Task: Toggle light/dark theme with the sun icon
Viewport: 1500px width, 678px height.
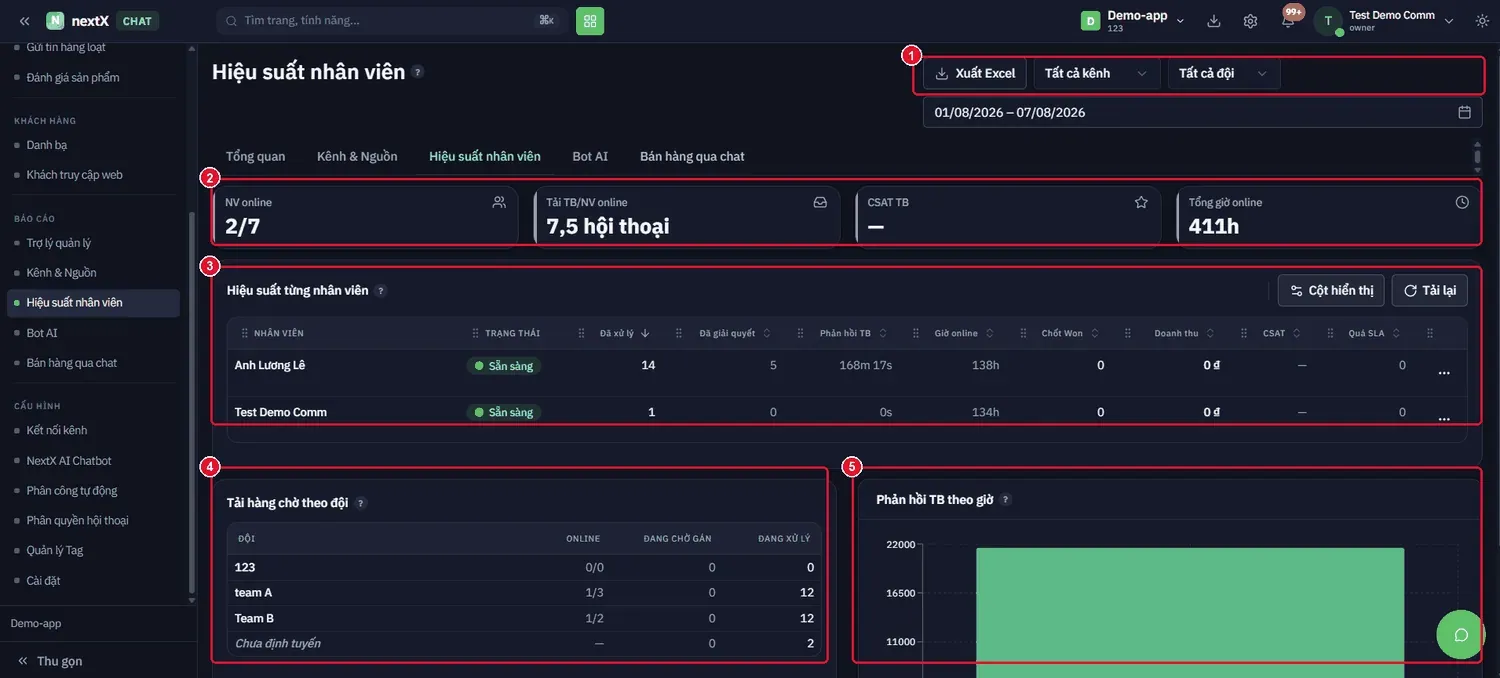Action: click(1482, 21)
